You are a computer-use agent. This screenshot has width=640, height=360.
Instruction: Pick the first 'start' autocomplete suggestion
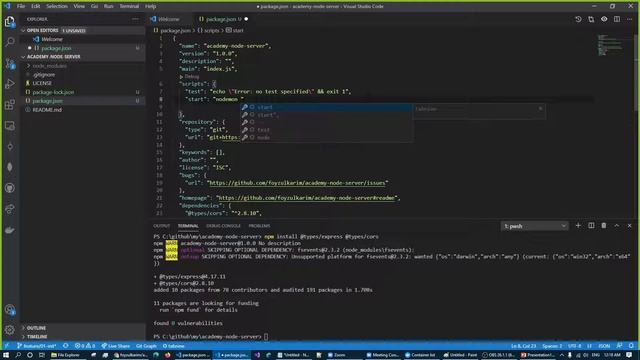tap(326, 107)
